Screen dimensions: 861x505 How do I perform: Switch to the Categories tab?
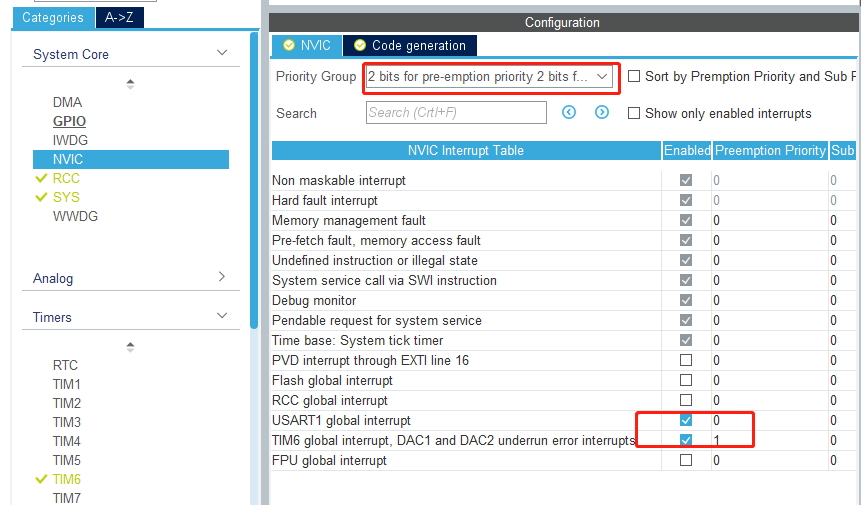(53, 18)
